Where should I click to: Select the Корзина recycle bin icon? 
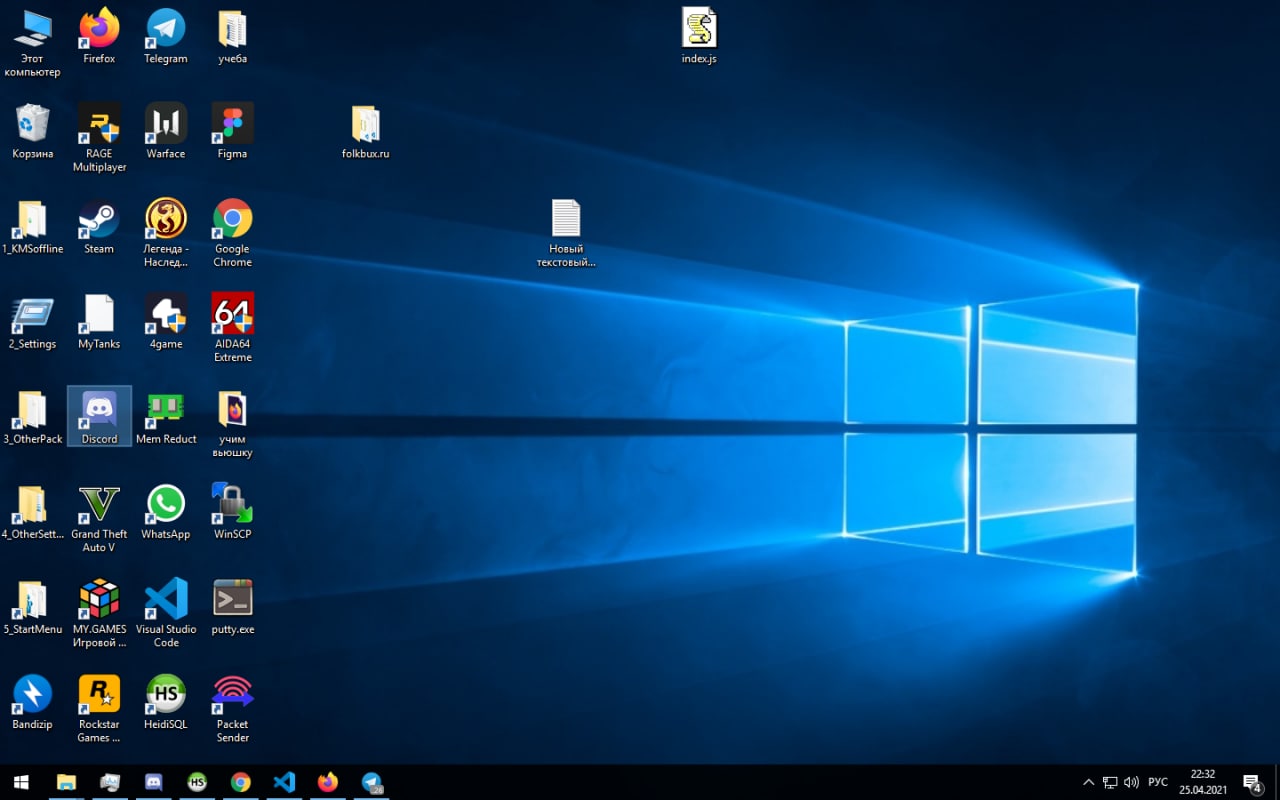[32, 132]
